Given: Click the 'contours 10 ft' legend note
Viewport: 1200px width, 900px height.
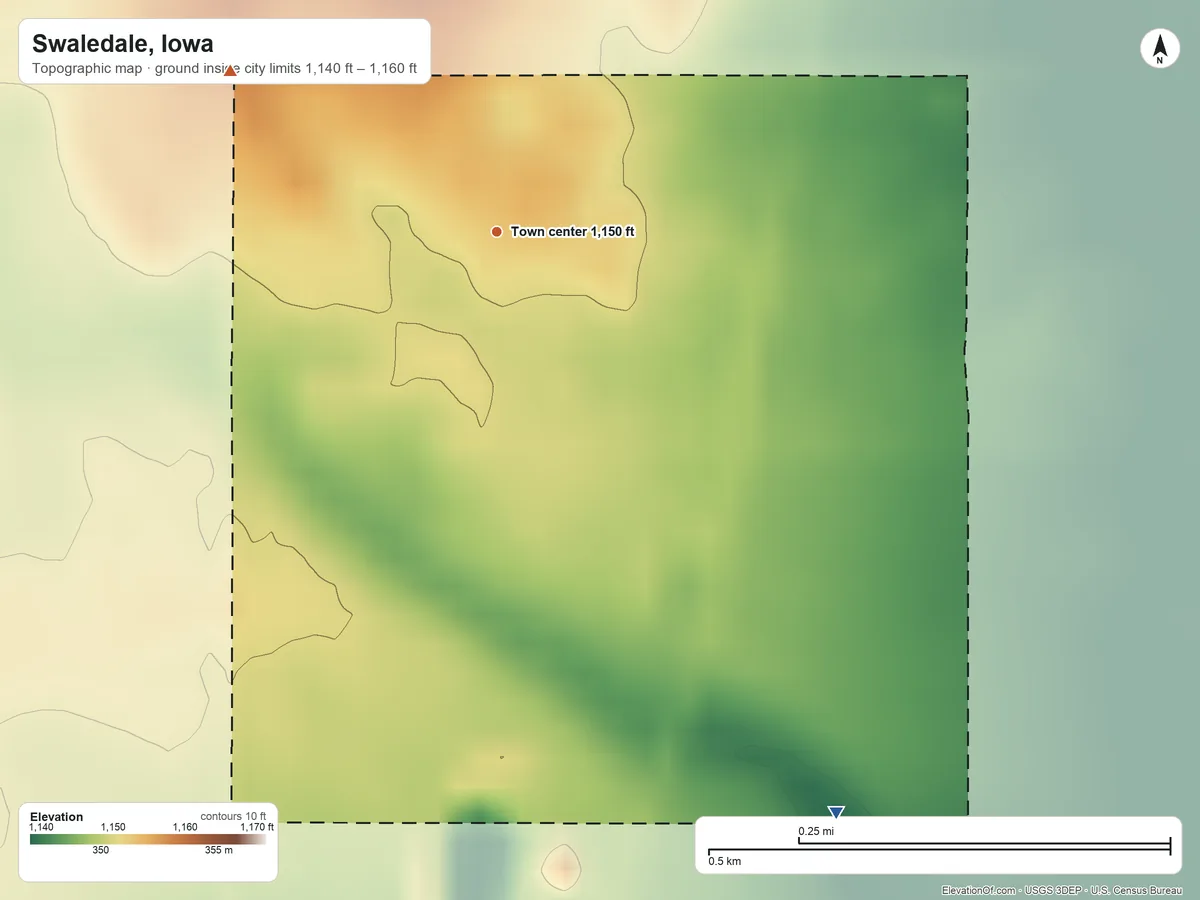Looking at the screenshot, I should [234, 816].
